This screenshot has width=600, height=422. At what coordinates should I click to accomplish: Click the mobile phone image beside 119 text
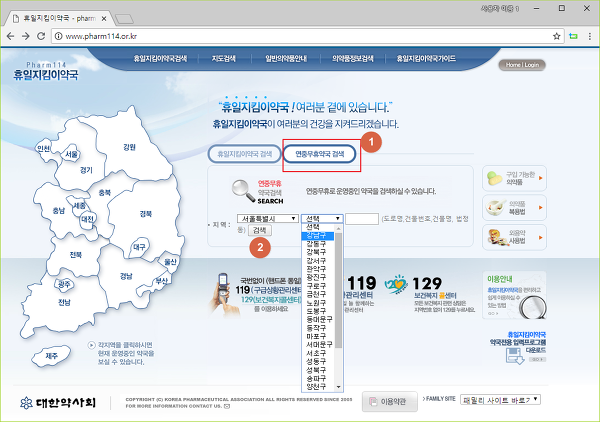point(222,293)
